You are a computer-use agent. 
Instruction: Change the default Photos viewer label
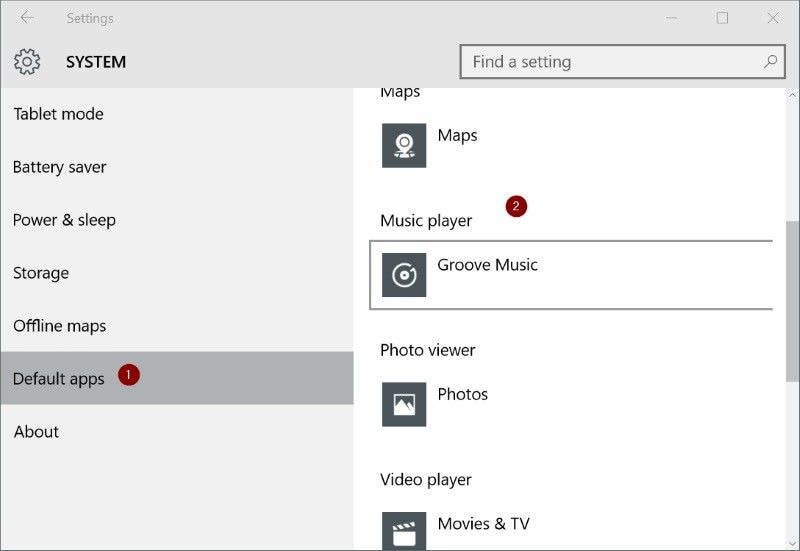pos(463,394)
